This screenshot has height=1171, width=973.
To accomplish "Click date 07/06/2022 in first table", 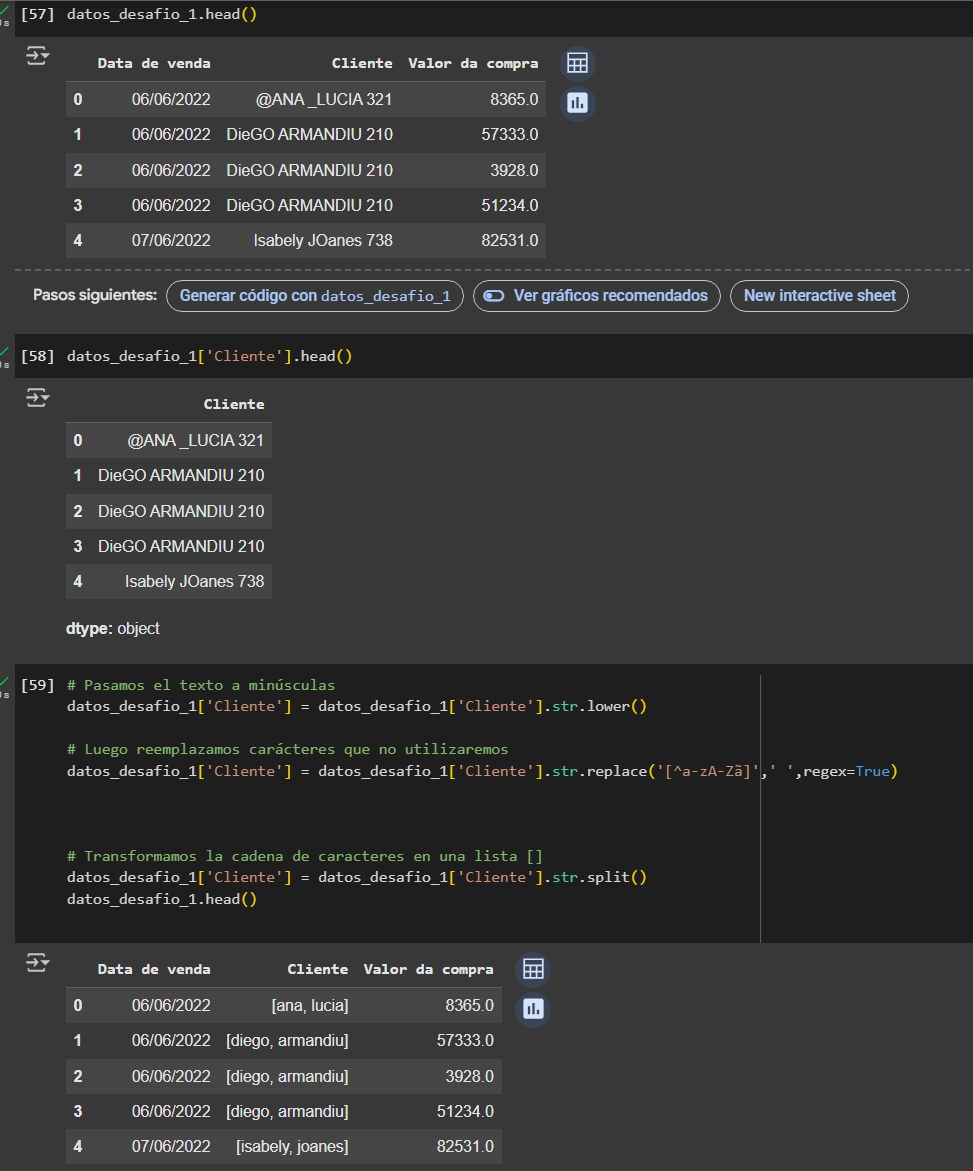I will click(171, 240).
